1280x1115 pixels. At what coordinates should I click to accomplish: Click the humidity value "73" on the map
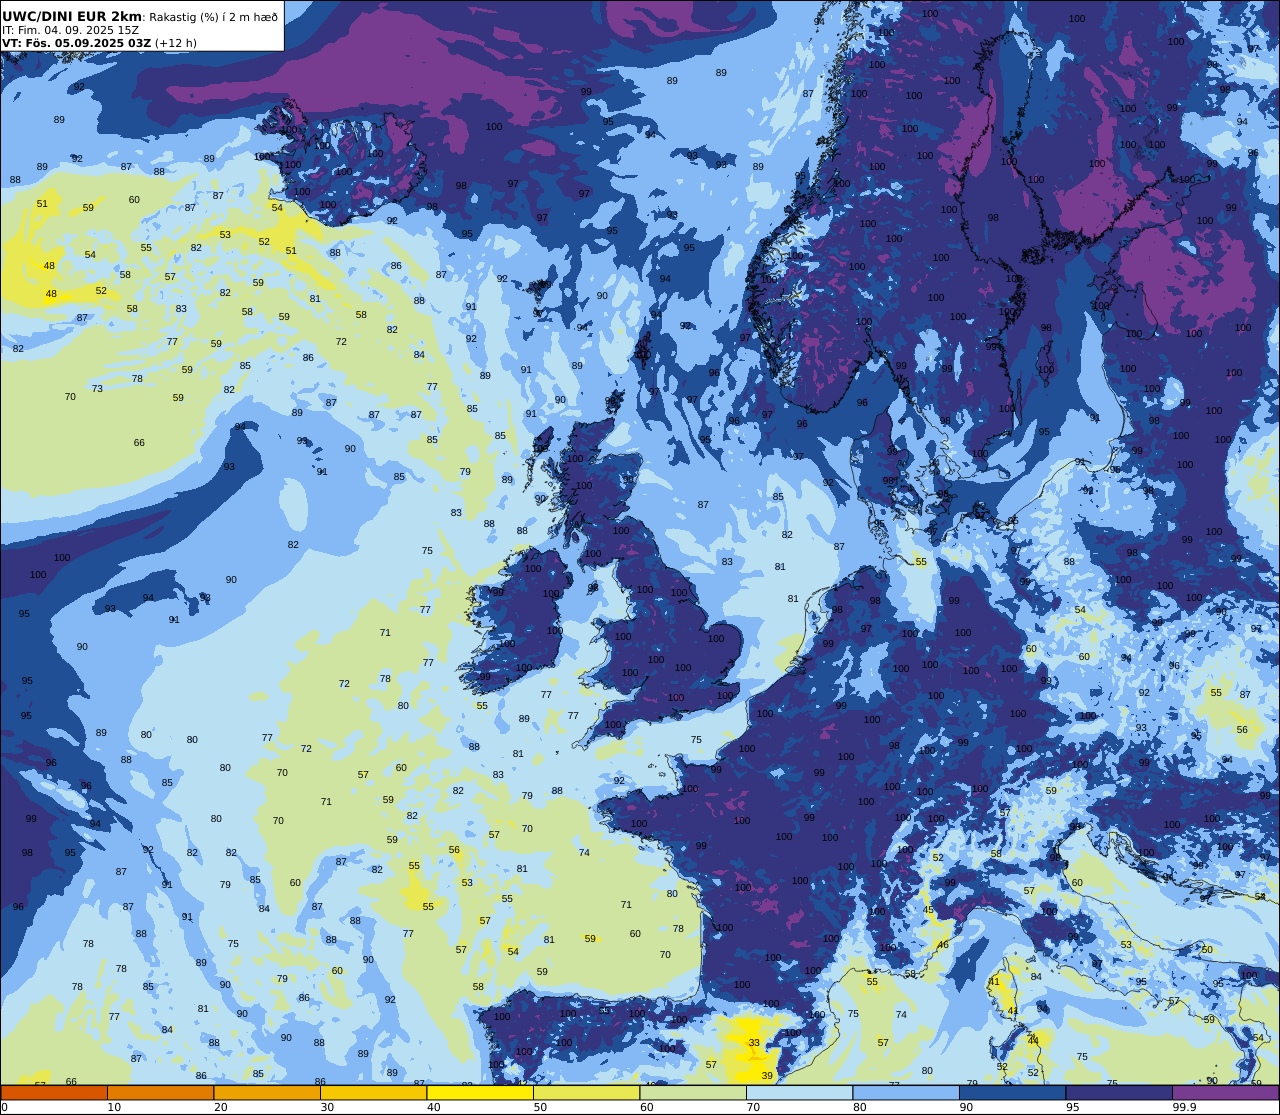coord(97,389)
